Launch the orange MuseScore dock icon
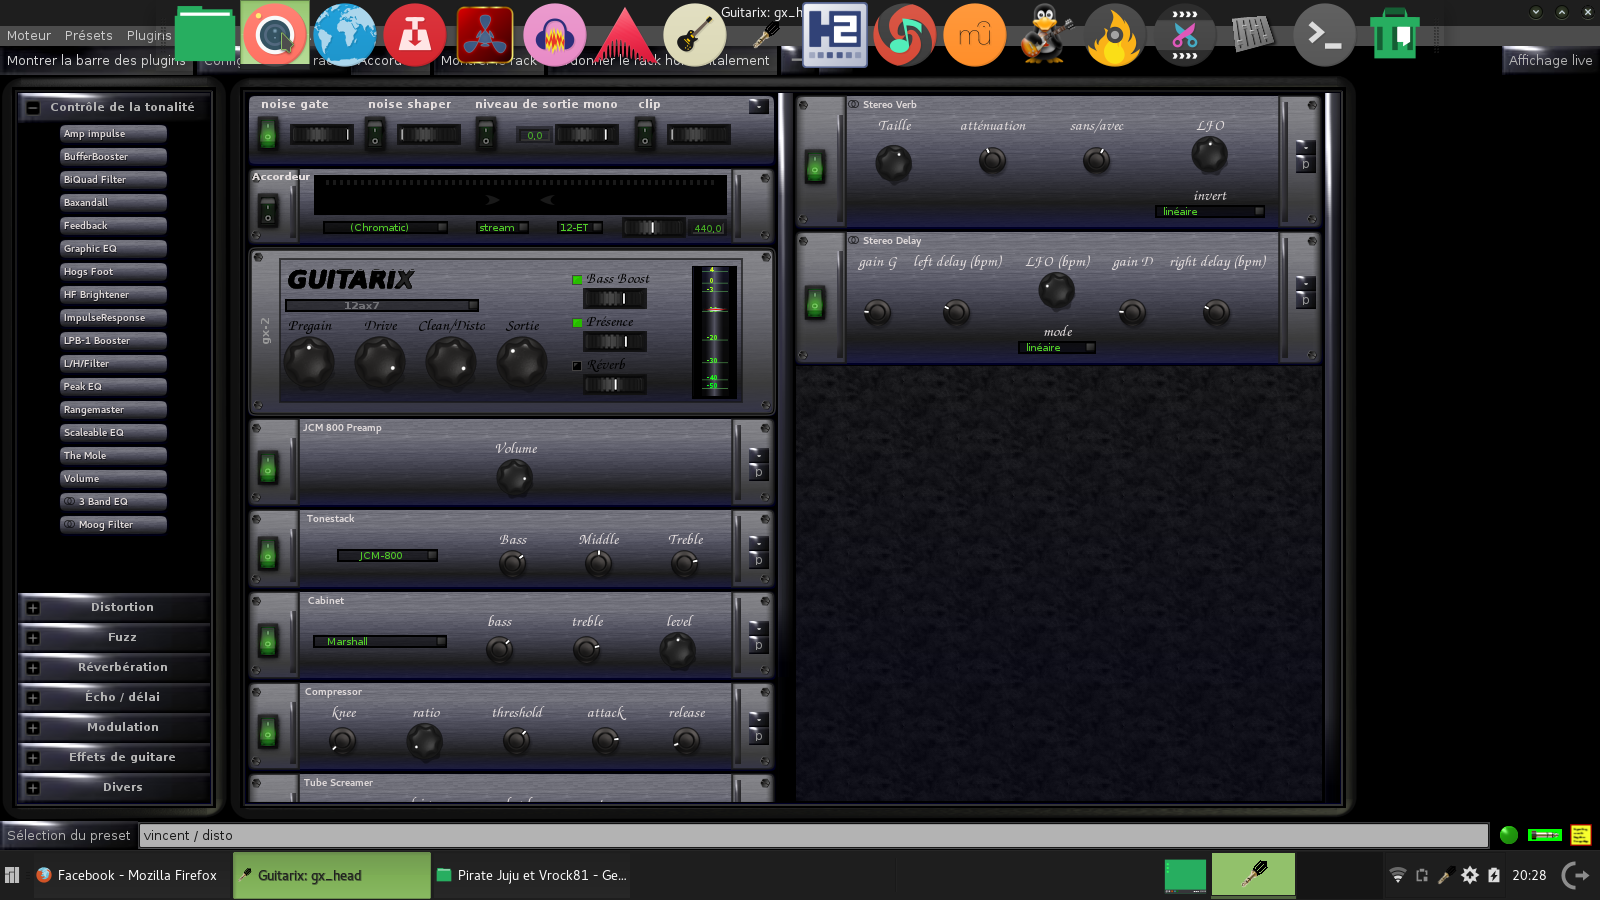This screenshot has height=900, width=1600. pyautogui.click(x=975, y=34)
